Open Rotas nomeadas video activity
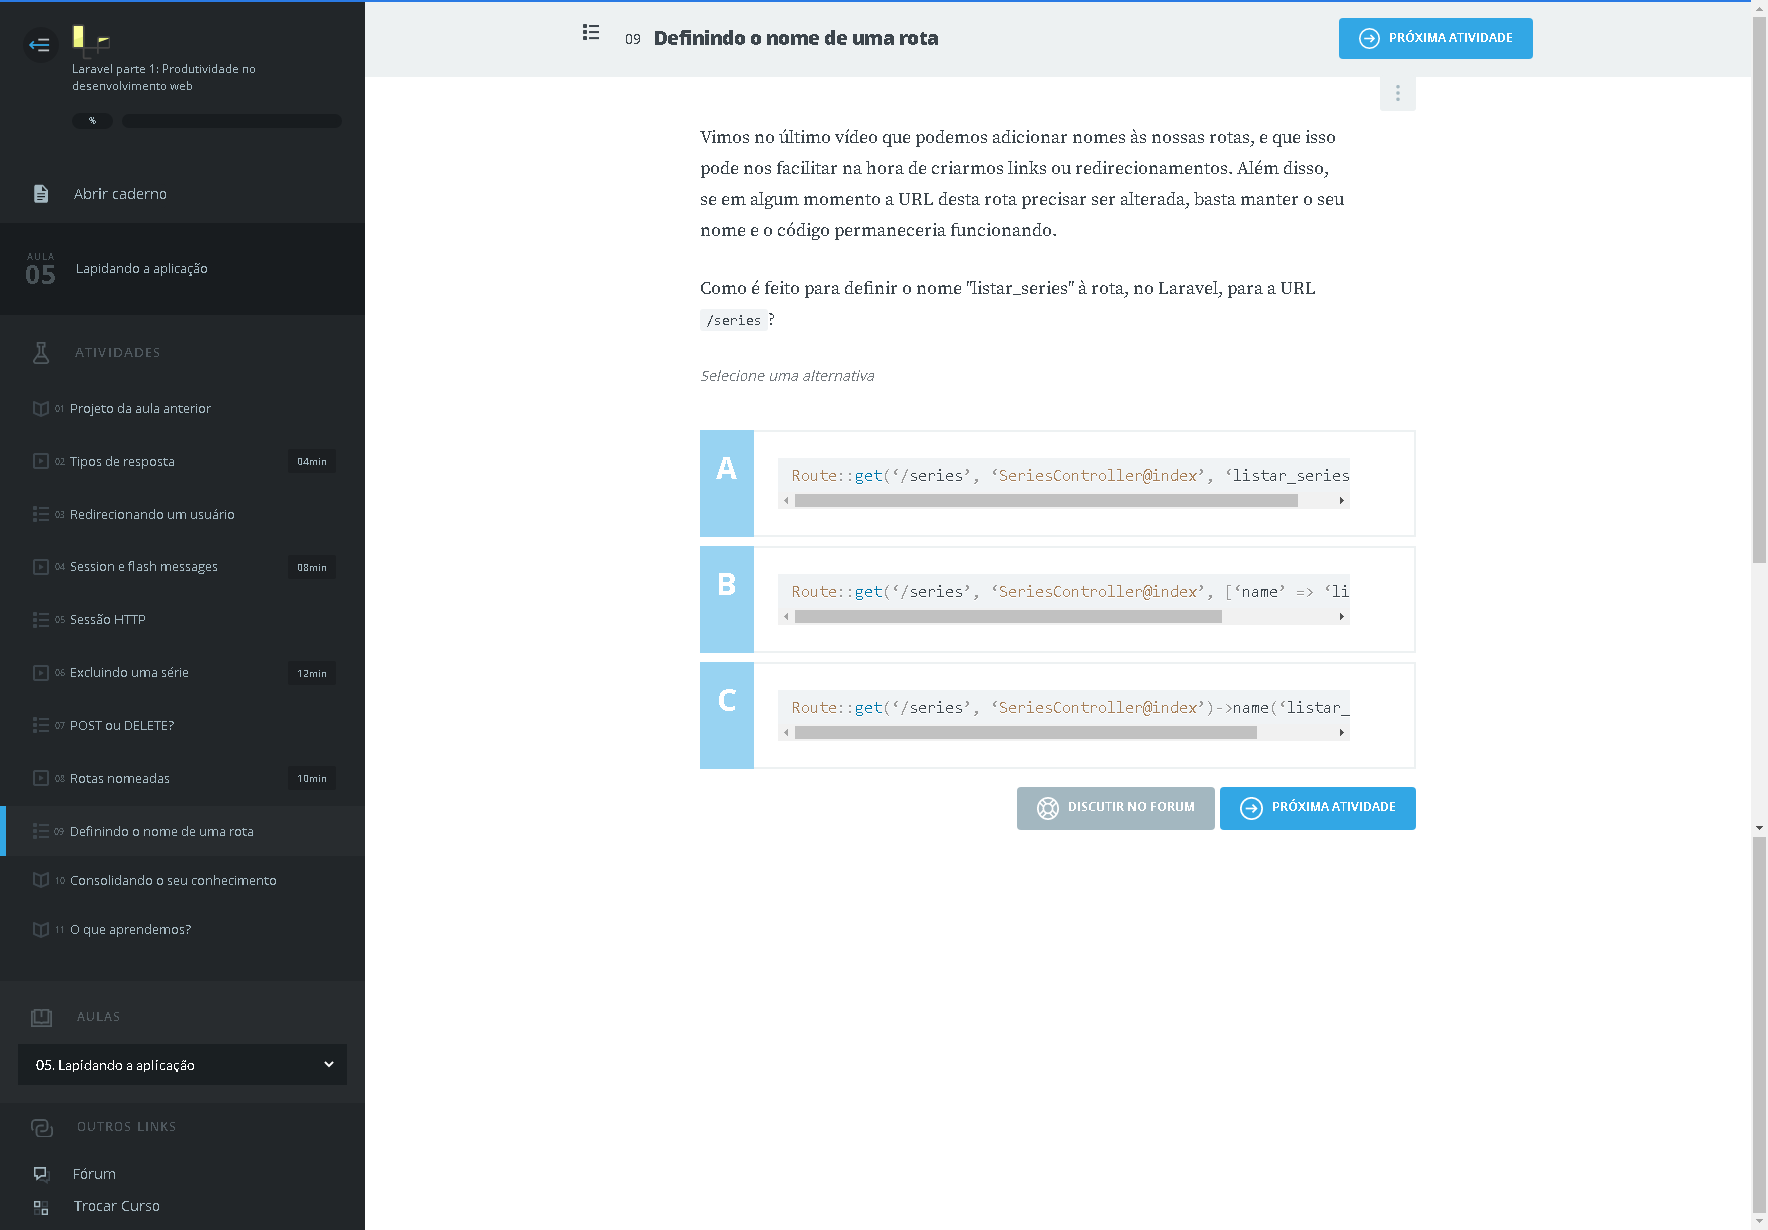This screenshot has width=1768, height=1230. (120, 779)
